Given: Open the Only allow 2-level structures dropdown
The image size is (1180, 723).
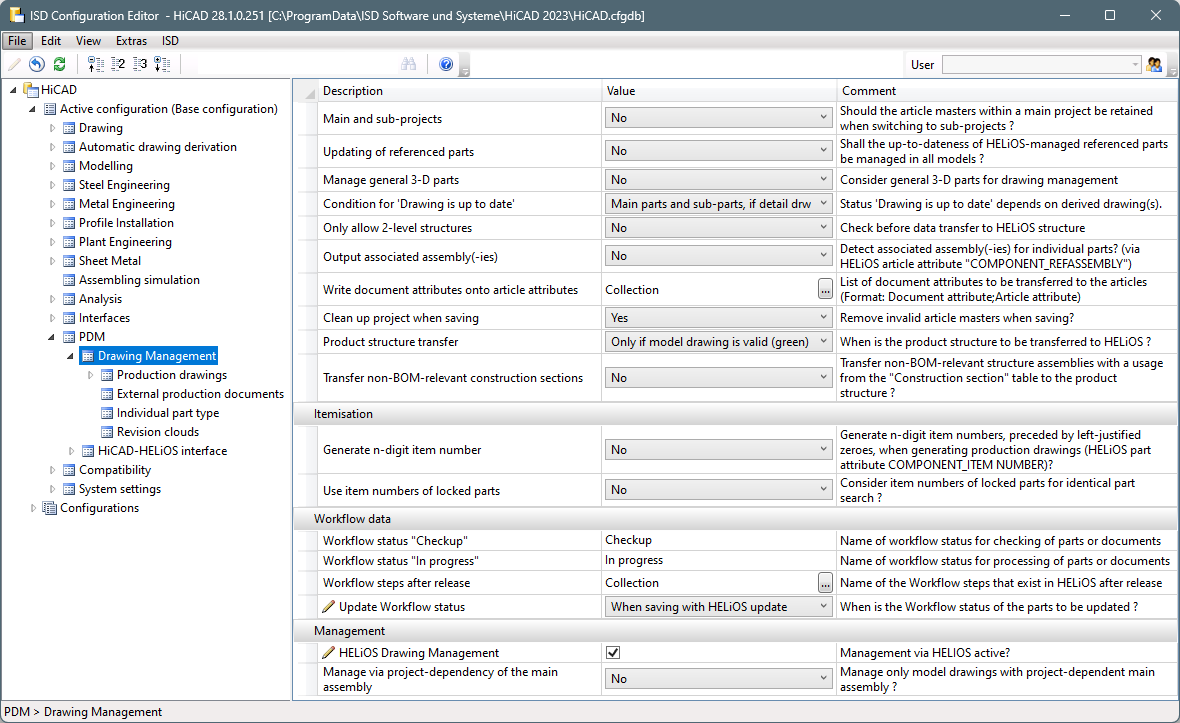Looking at the screenshot, I should click(x=719, y=228).
